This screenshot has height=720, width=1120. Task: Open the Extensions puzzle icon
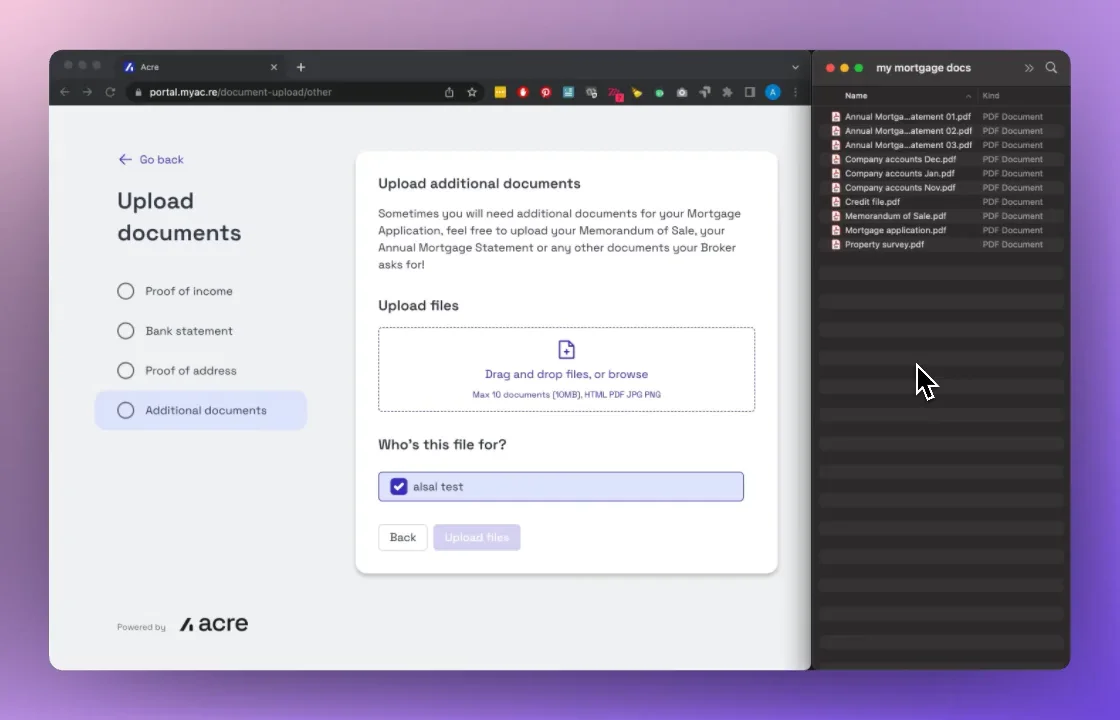pyautogui.click(x=727, y=92)
